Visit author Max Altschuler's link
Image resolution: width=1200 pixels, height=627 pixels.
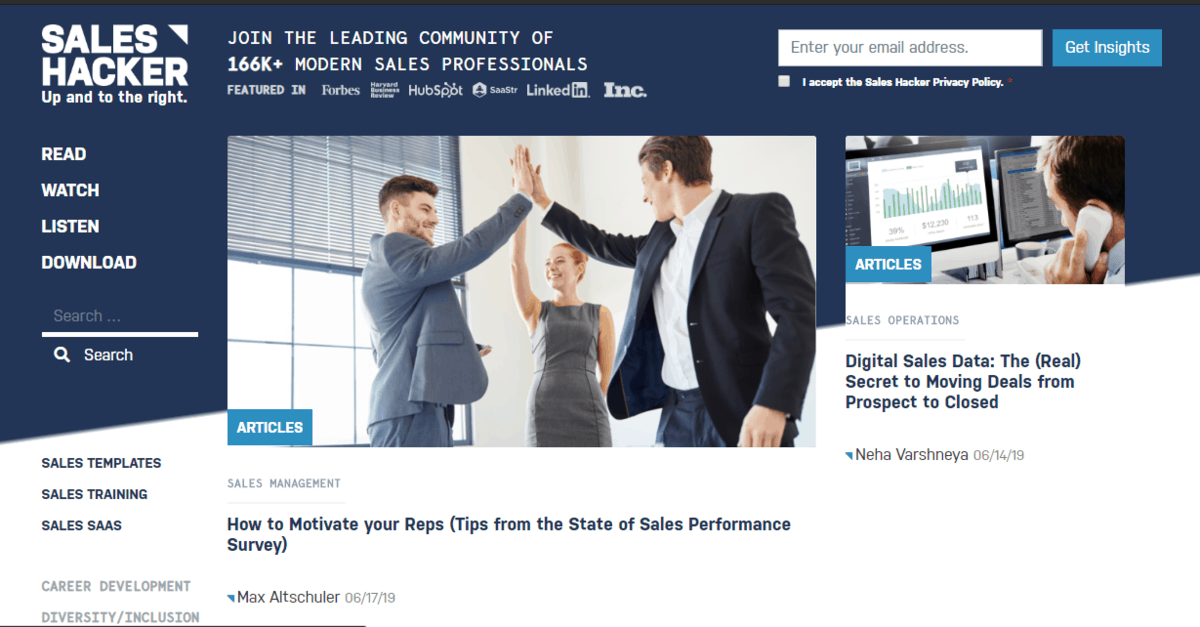[288, 598]
